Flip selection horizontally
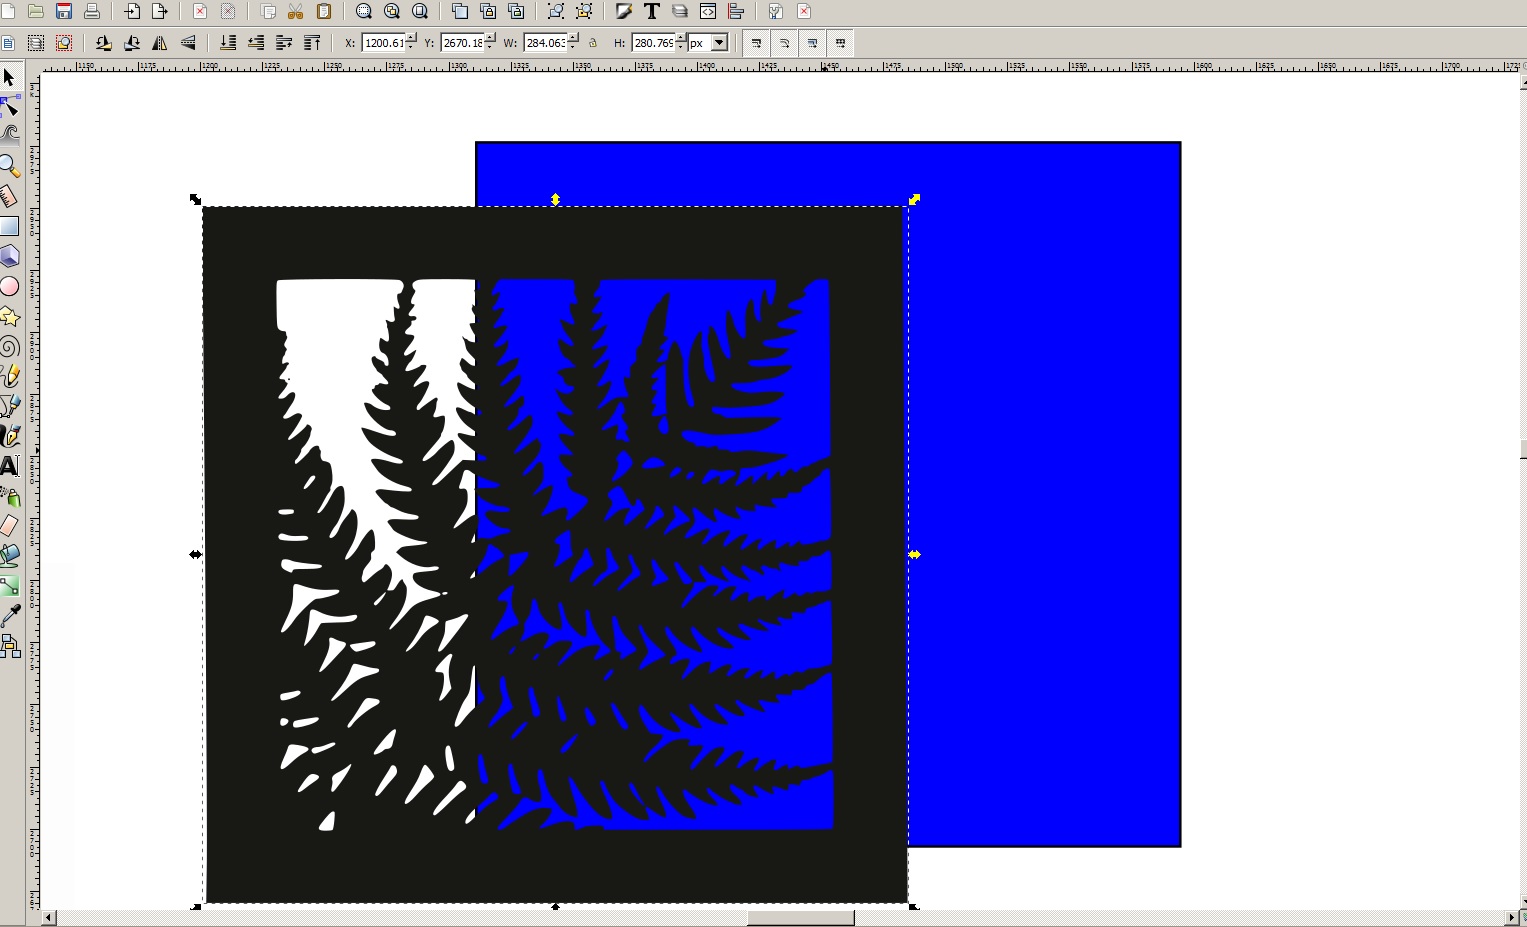 160,43
